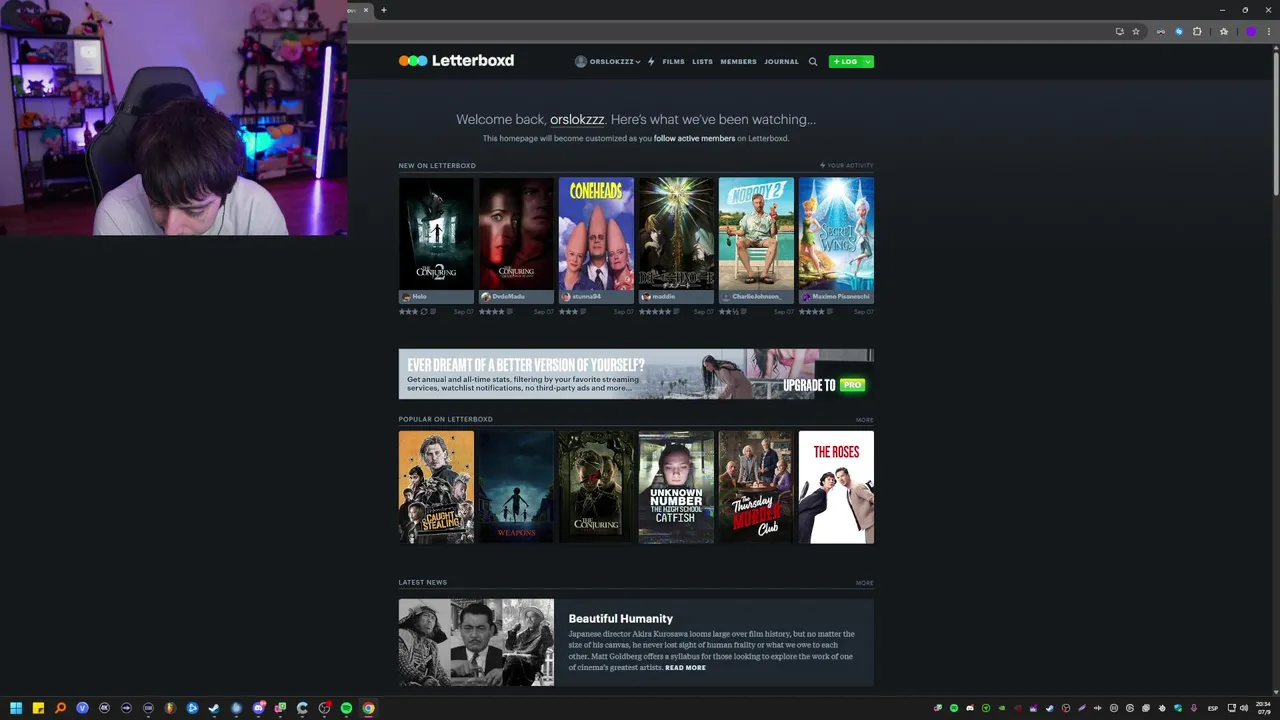The width and height of the screenshot is (1280, 720).
Task: Open the Chrome three-dot menu
Action: [x=1268, y=32]
